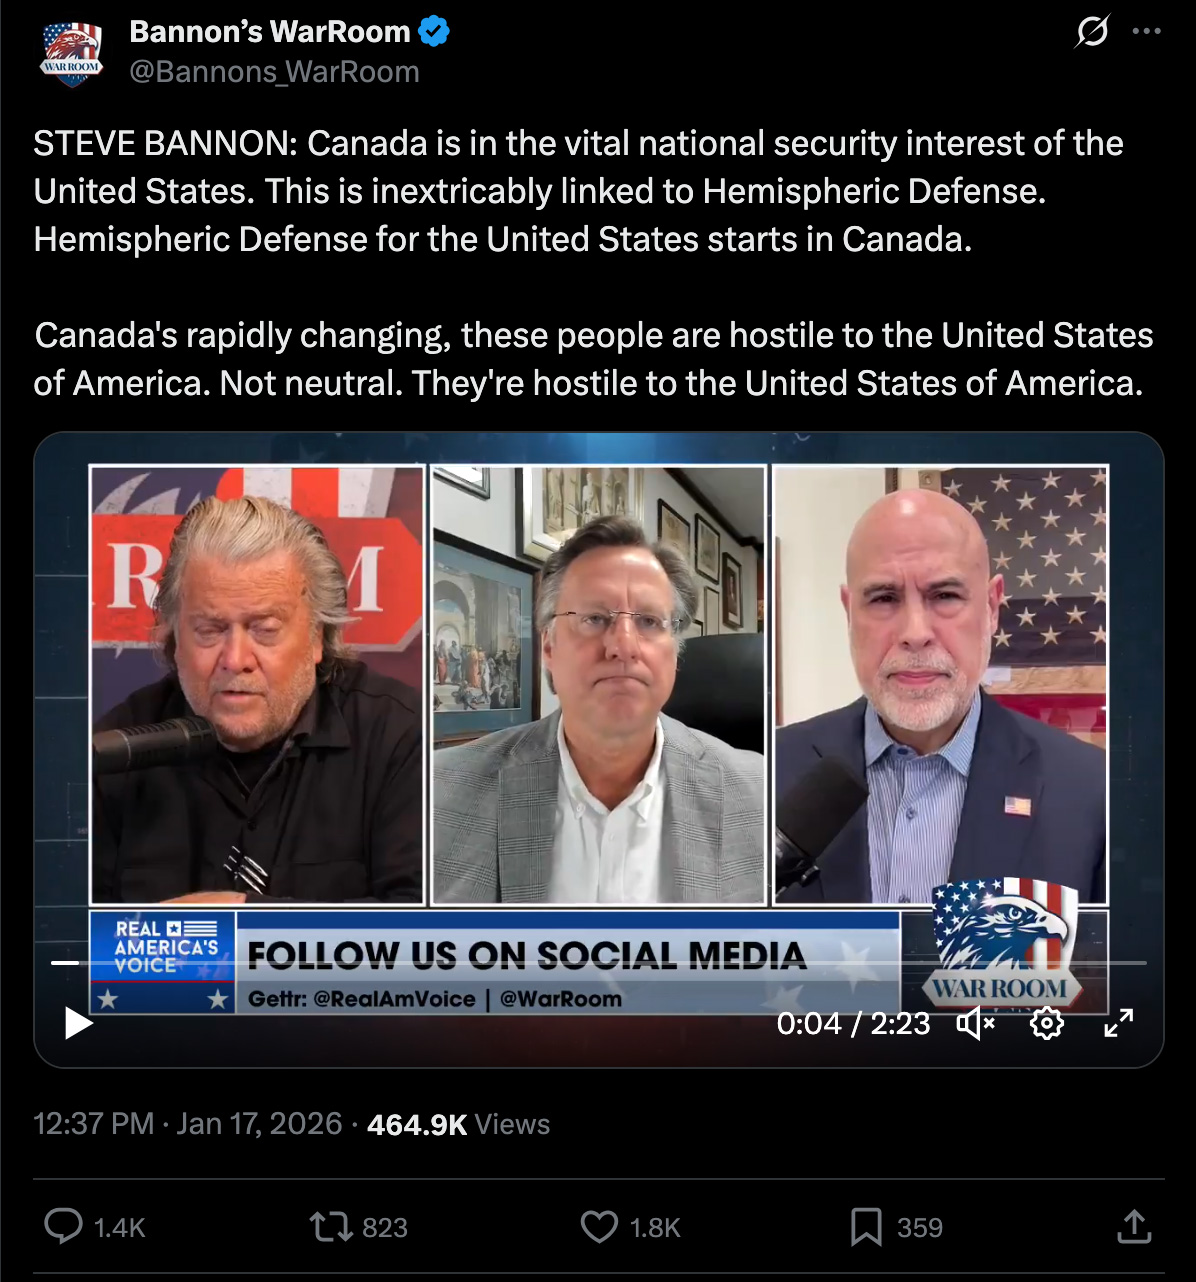The width and height of the screenshot is (1196, 1282).
Task: Open the Bannon's WarRoom display name link
Action: [x=269, y=32]
